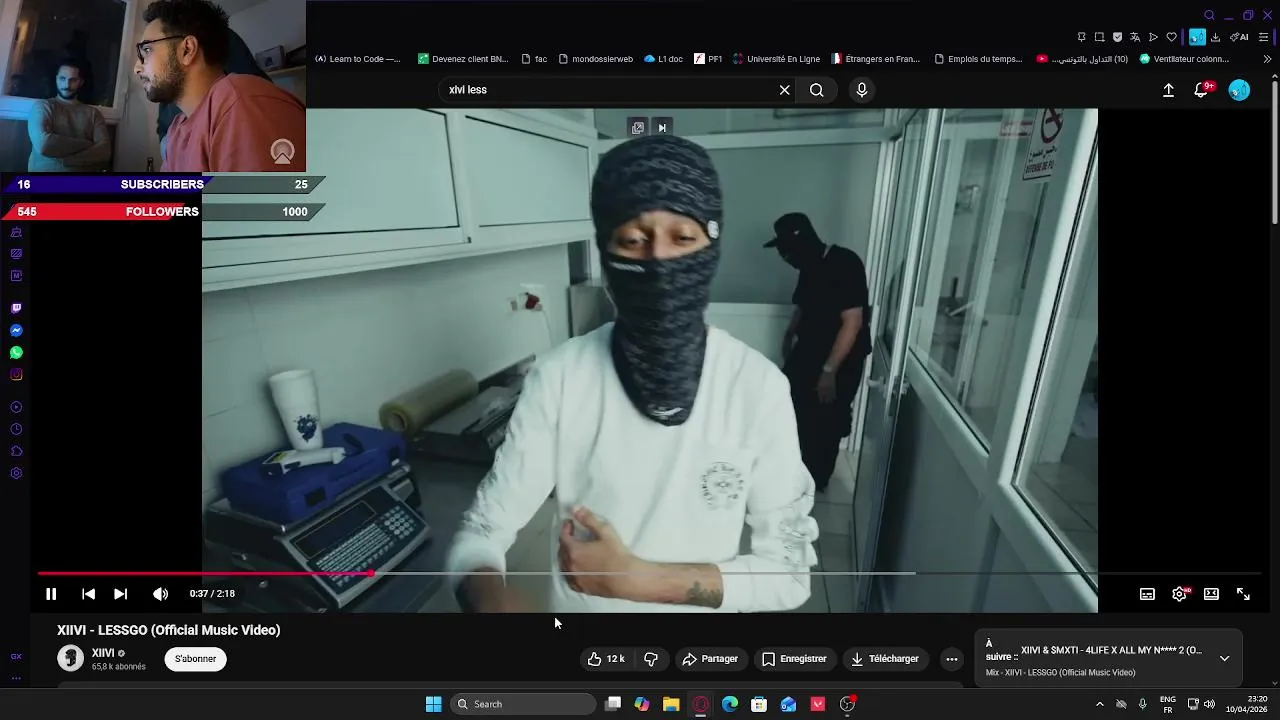Expand the À suivre mix playlist chevron

1224,658
